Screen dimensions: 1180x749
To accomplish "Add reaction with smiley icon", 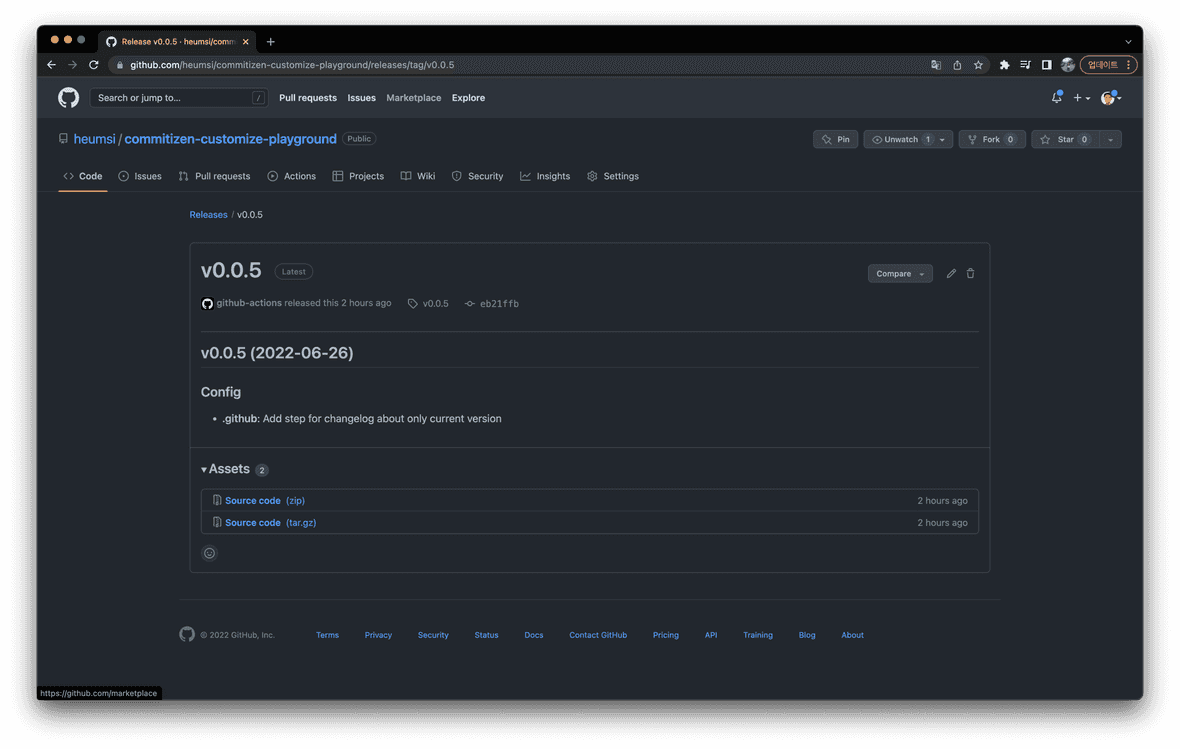I will [209, 553].
